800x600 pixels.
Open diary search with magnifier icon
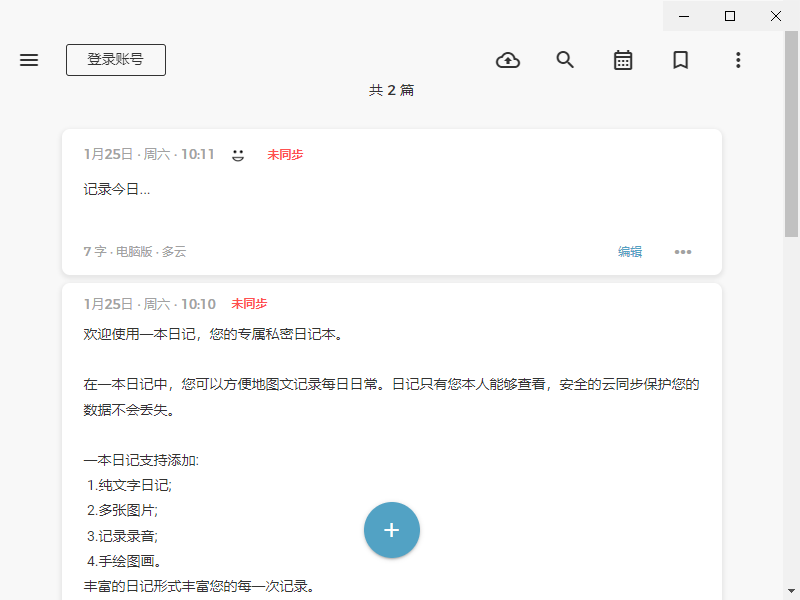[565, 60]
